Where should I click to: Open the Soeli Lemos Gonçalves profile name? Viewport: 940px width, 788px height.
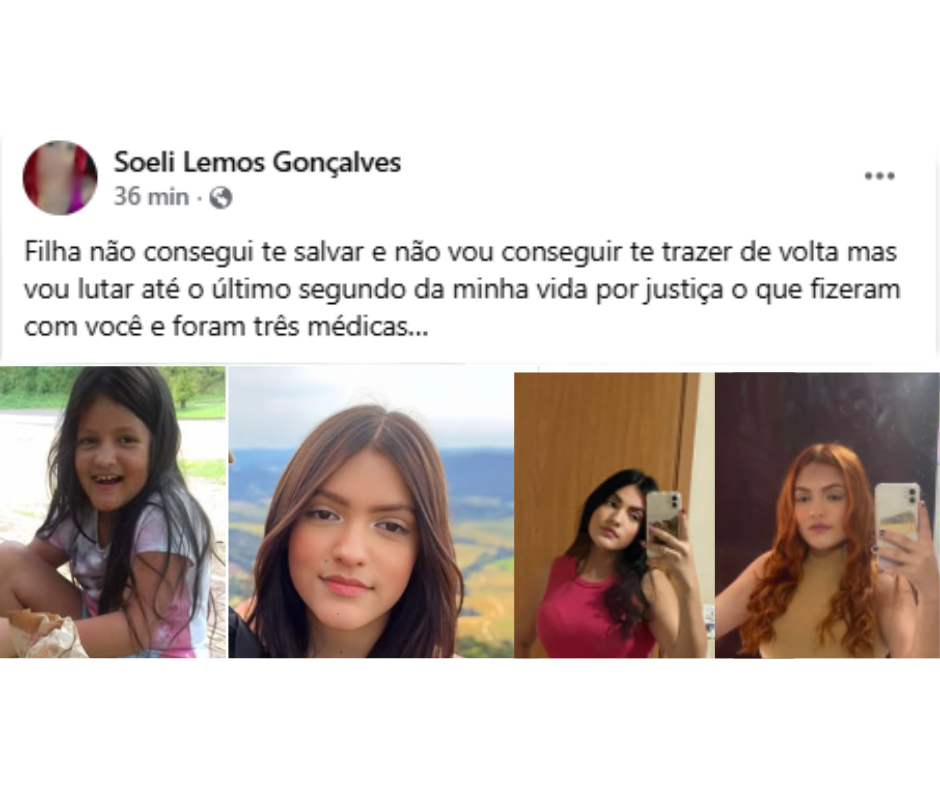pos(257,163)
